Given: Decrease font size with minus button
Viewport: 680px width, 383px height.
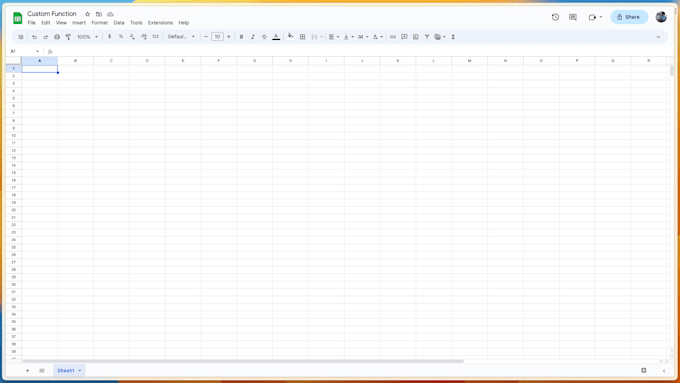Looking at the screenshot, I should point(206,37).
